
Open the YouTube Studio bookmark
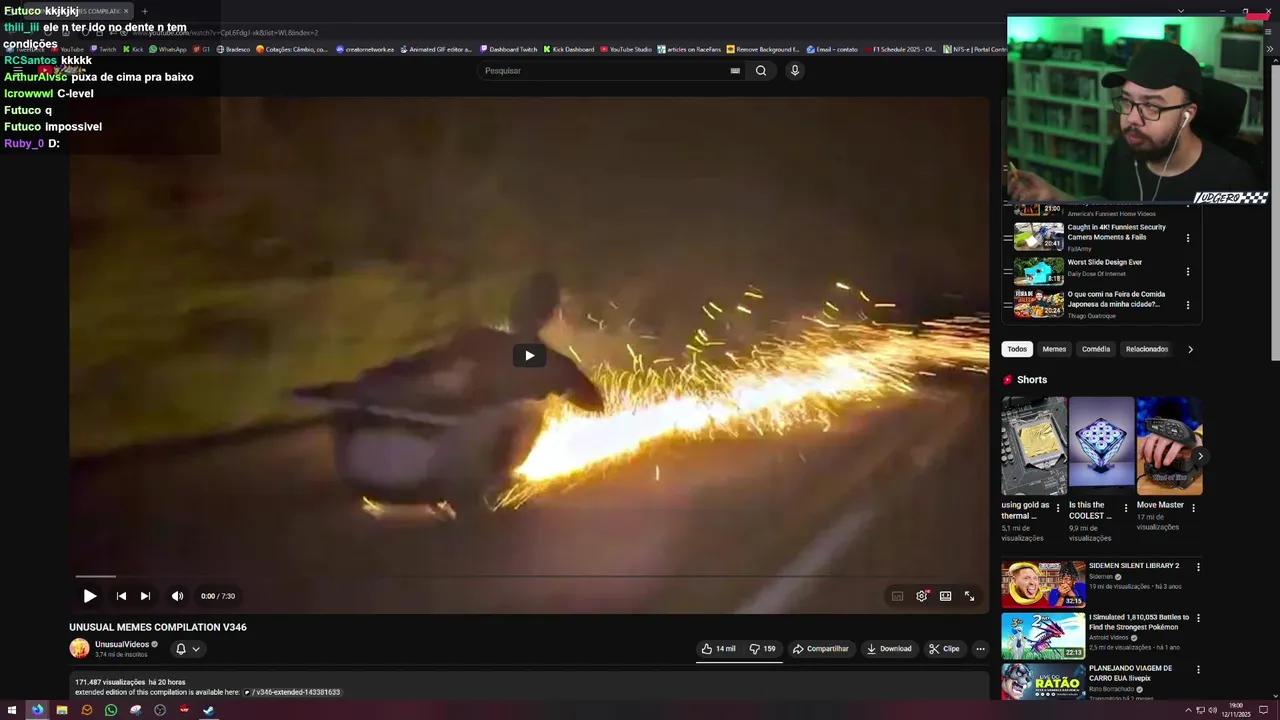[626, 49]
